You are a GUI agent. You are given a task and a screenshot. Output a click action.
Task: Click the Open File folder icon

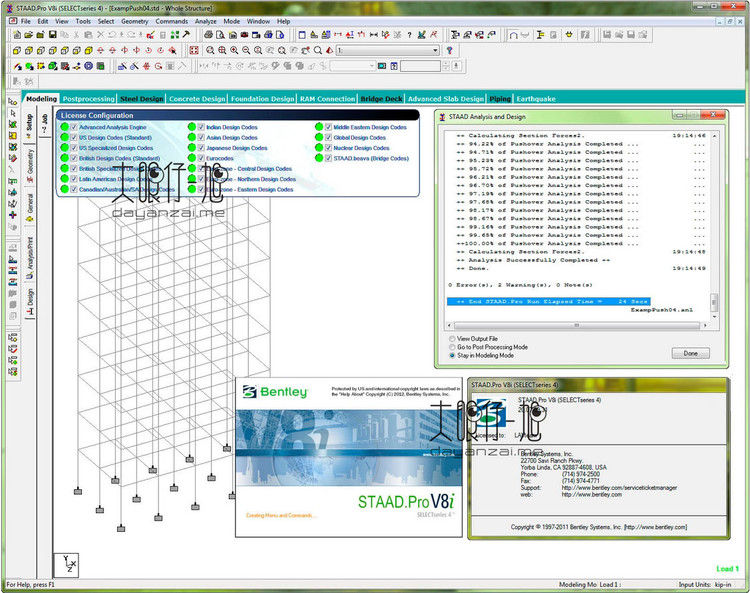pyautogui.click(x=29, y=35)
